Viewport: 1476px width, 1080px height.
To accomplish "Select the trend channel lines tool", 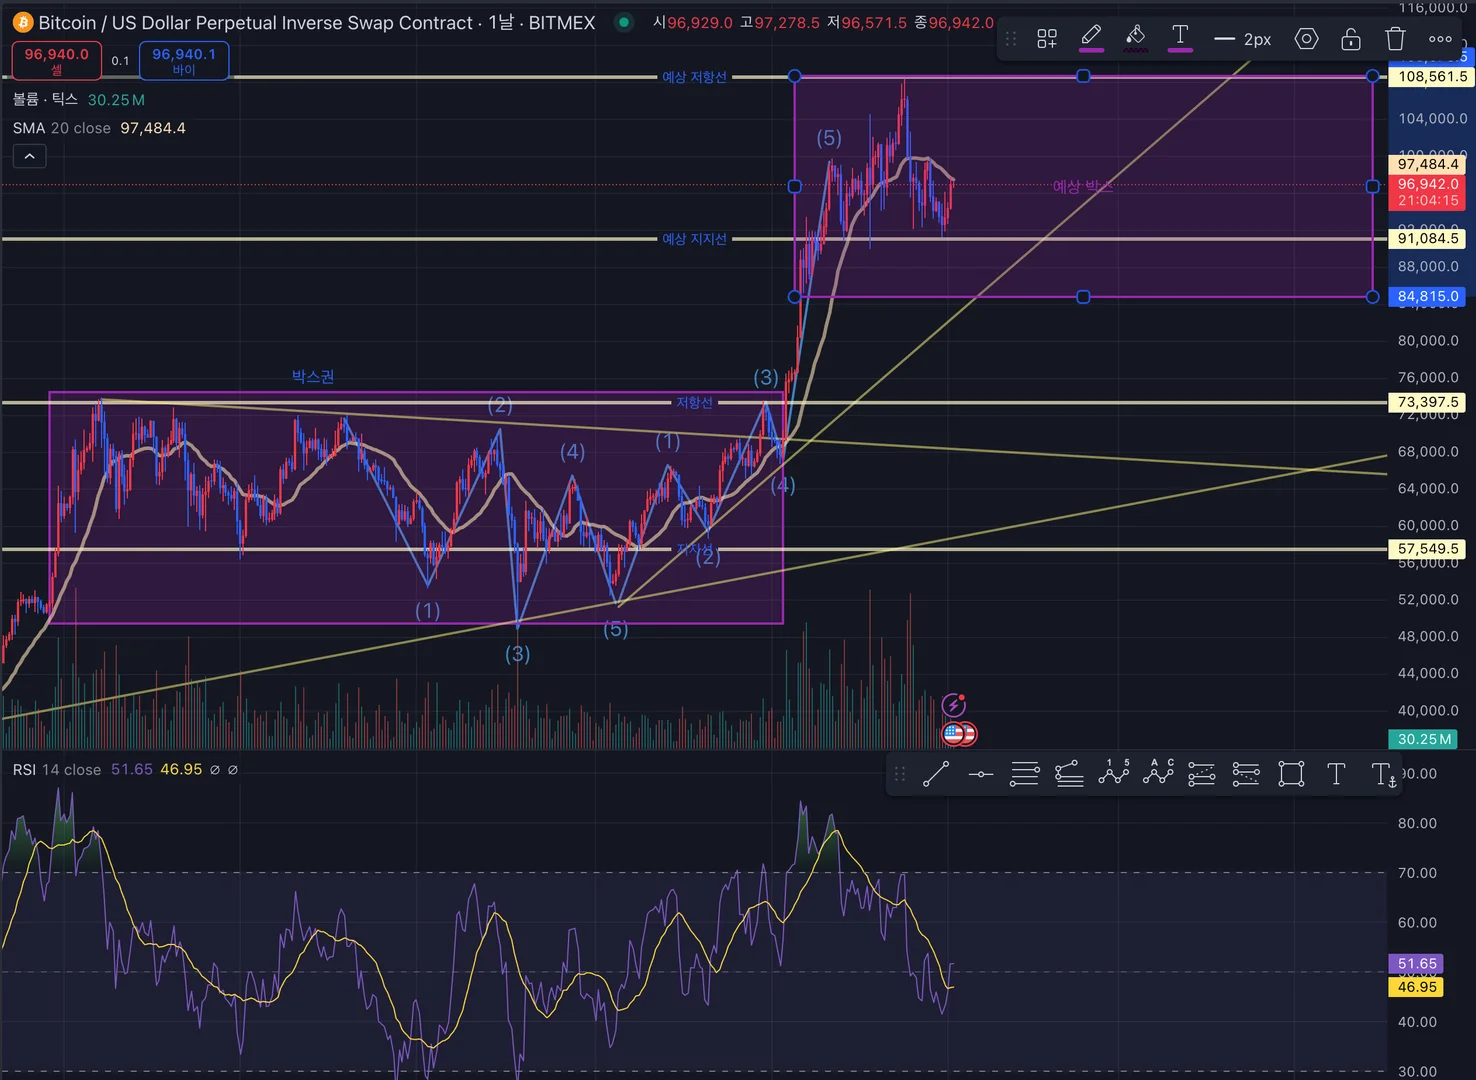I will pos(1069,774).
